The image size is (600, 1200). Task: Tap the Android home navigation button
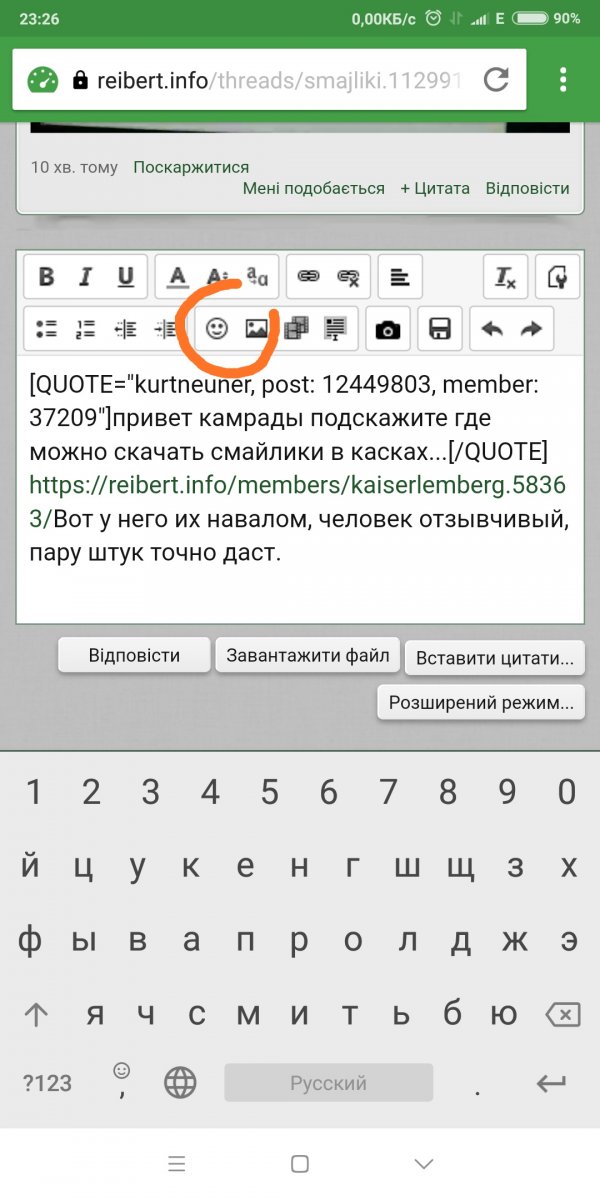(300, 1163)
